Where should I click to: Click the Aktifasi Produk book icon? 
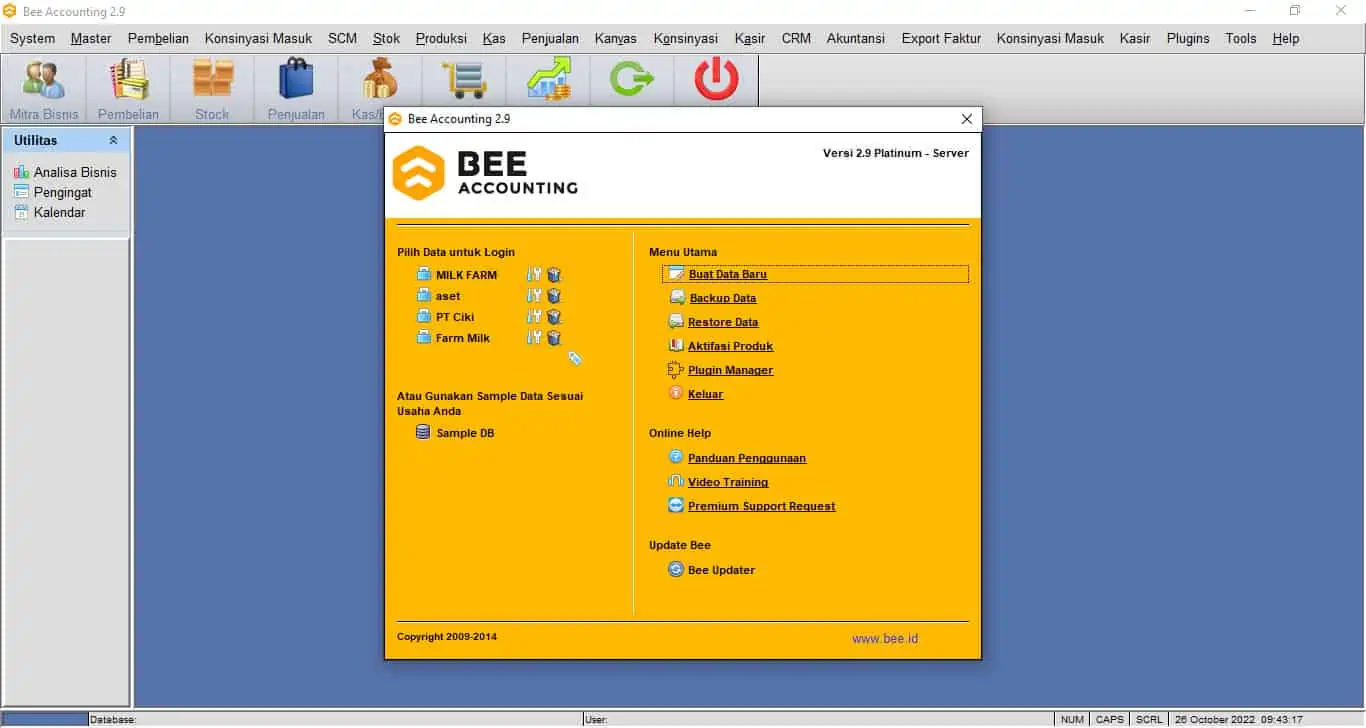(676, 346)
